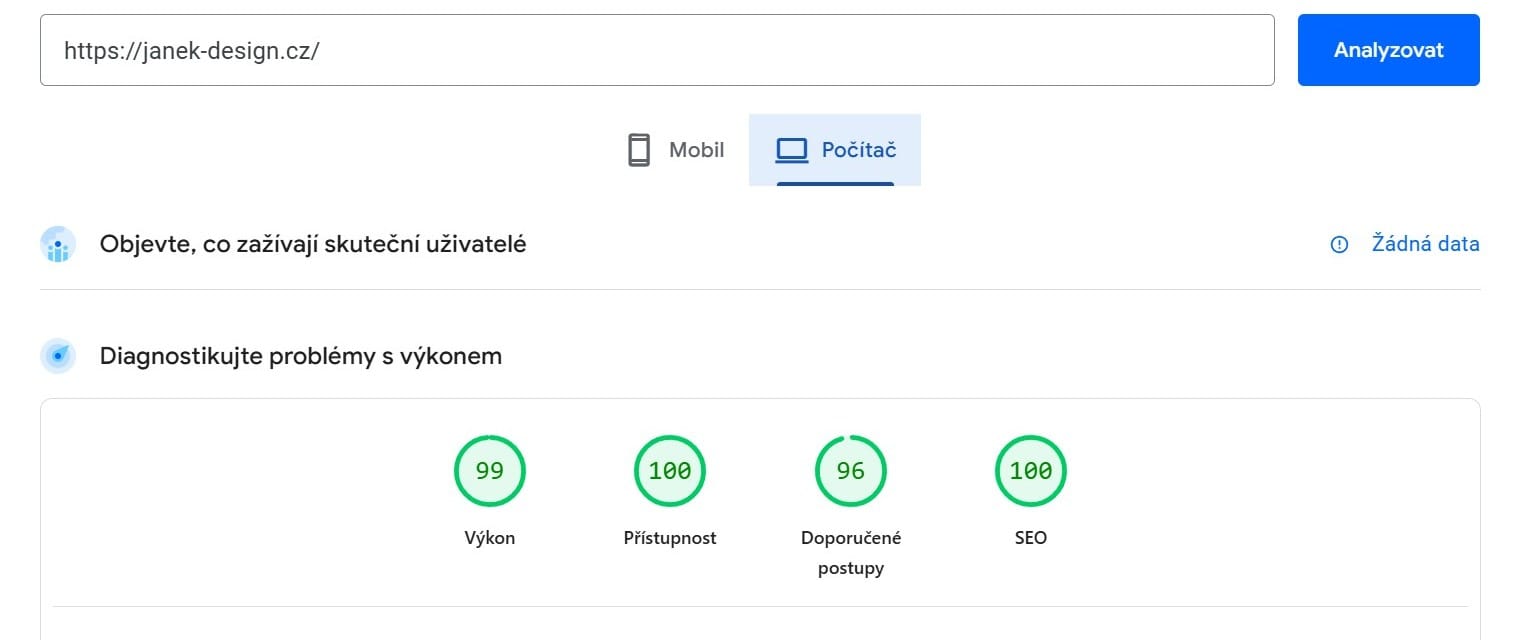
Task: Click the Doporučené postupy label
Action: click(851, 553)
